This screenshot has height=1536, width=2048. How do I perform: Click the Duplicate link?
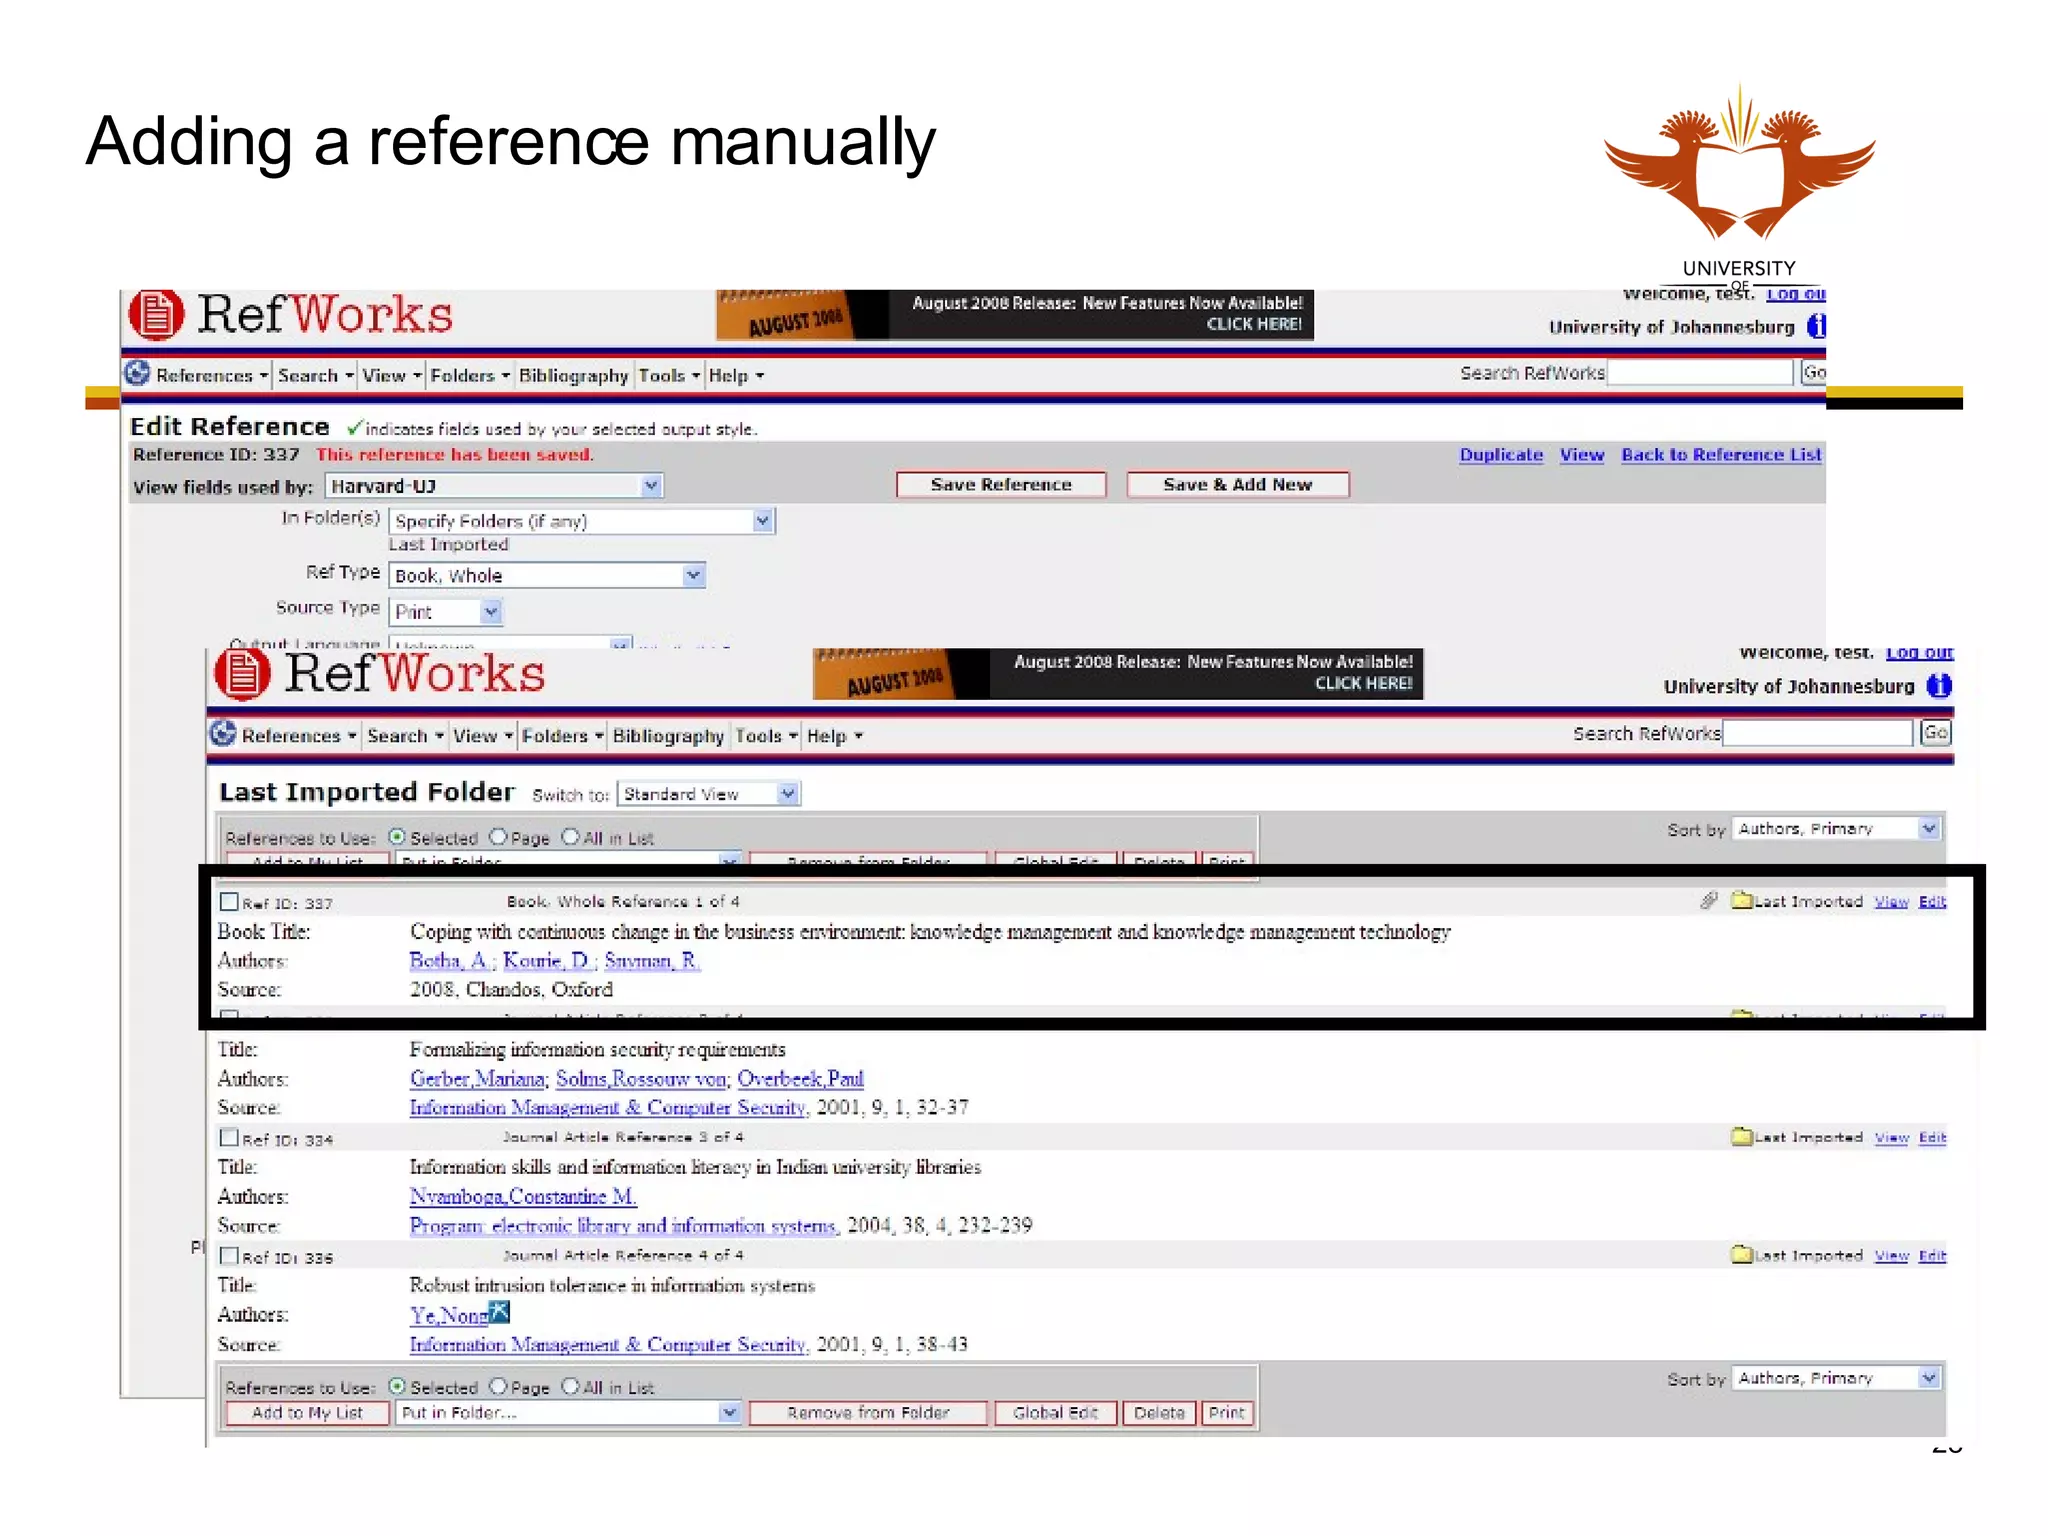[x=1501, y=455]
